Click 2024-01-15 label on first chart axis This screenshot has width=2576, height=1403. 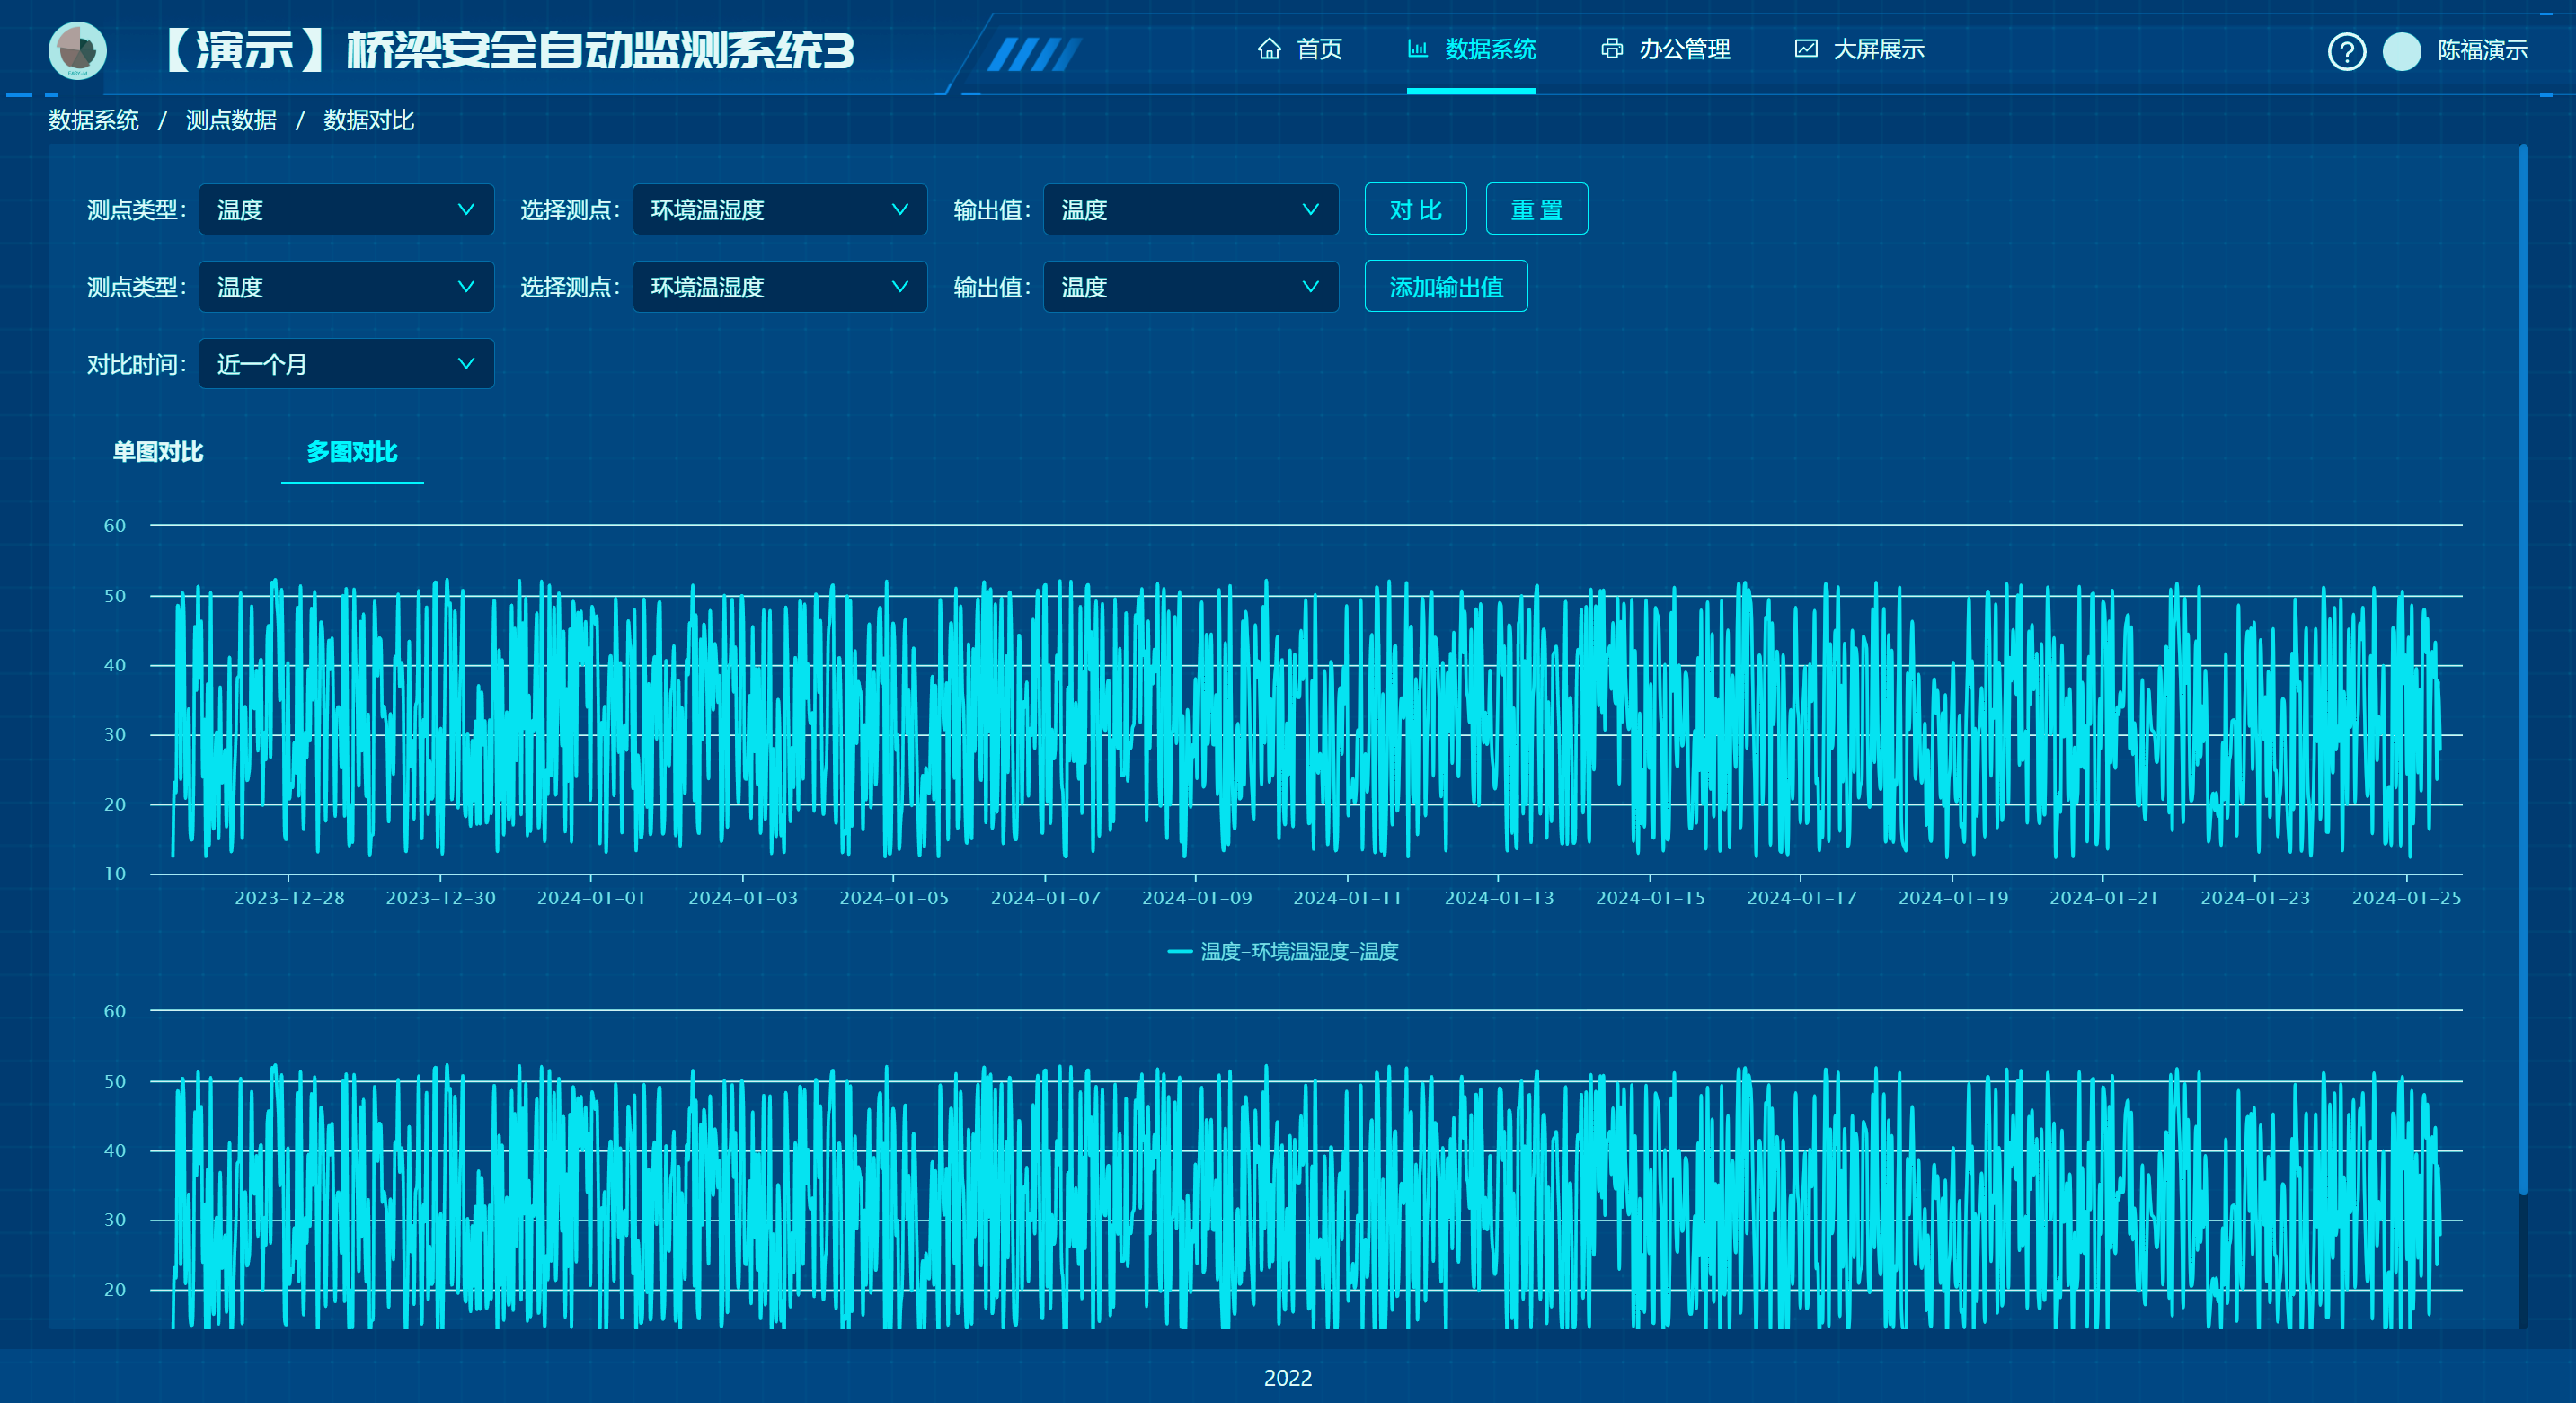click(1650, 898)
